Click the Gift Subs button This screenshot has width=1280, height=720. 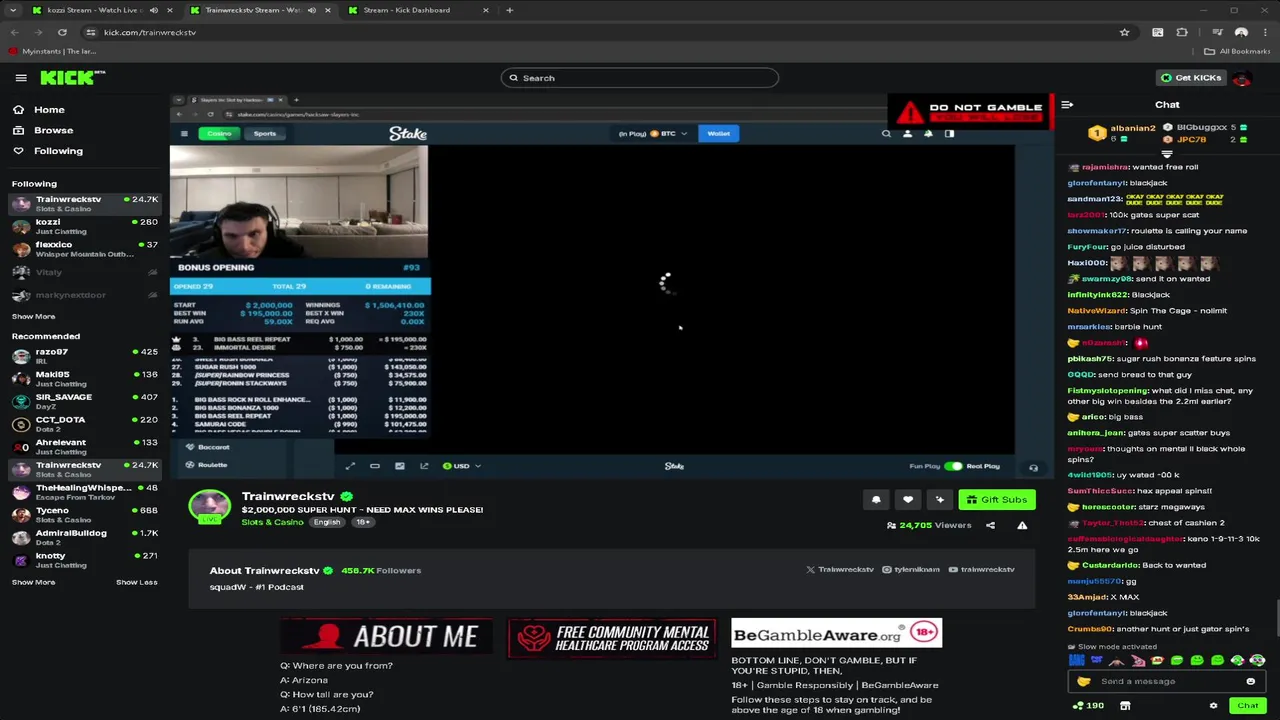tap(997, 499)
